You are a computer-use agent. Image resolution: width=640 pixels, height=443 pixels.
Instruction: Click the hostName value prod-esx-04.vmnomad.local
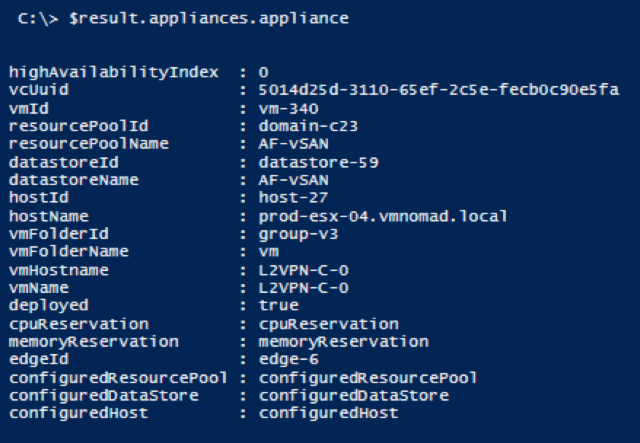(x=383, y=216)
